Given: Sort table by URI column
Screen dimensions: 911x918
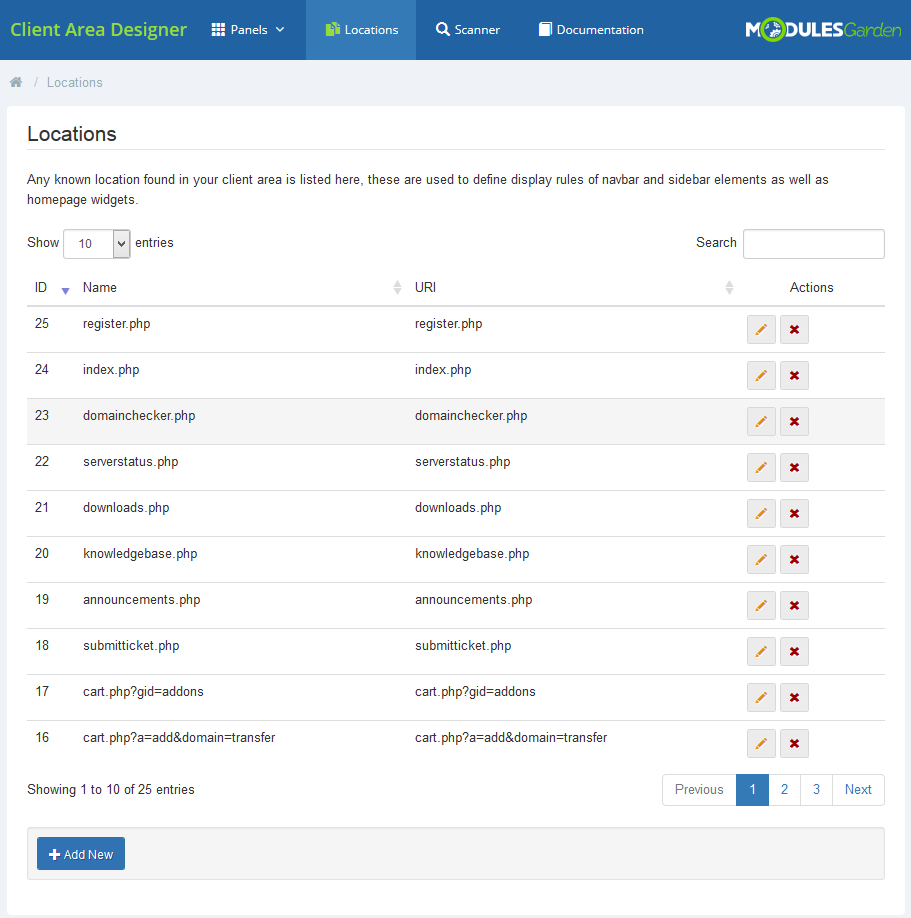Looking at the screenshot, I should click(573, 287).
